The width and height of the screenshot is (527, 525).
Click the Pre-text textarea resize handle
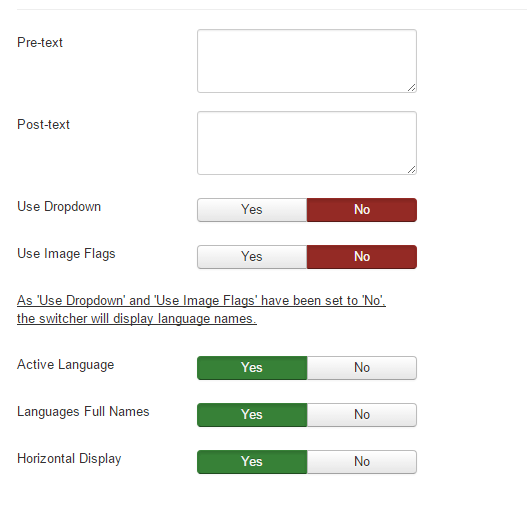412,88
